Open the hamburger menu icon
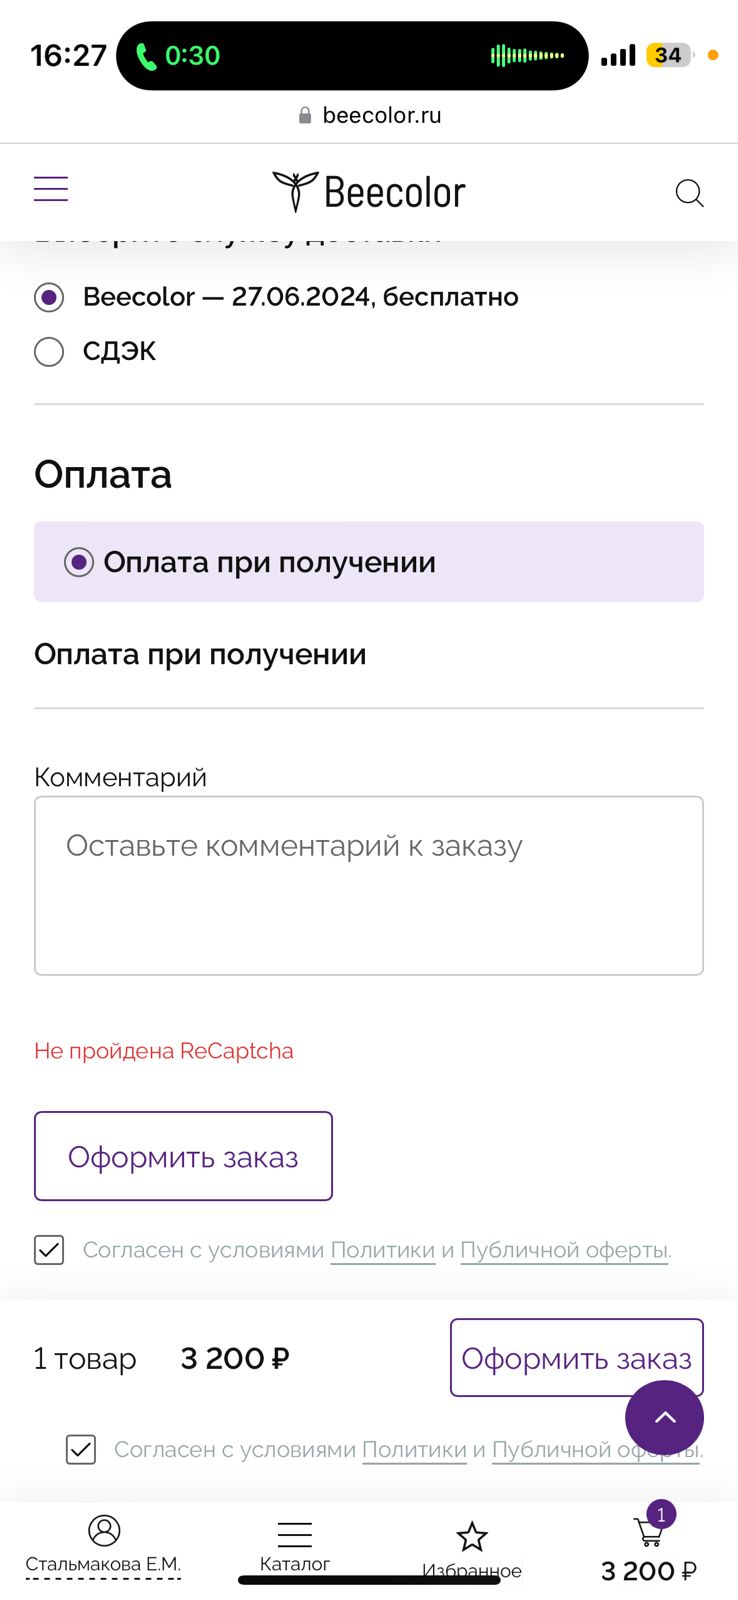Screen dimensions: 738x1600 click(x=51, y=189)
